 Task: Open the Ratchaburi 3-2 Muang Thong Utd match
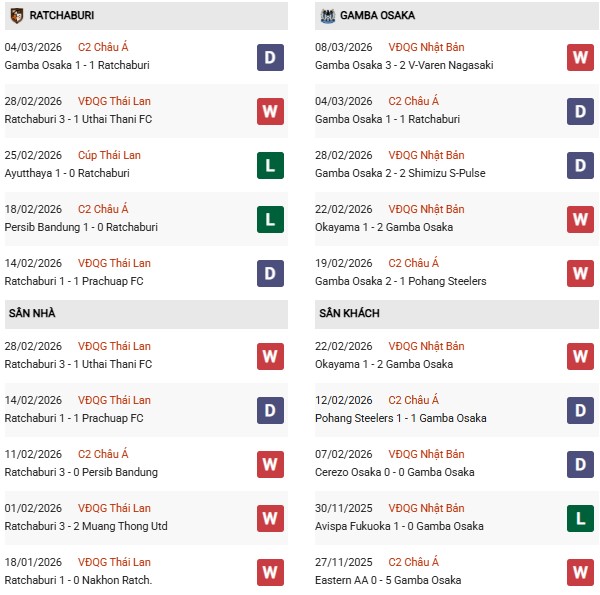(x=86, y=526)
